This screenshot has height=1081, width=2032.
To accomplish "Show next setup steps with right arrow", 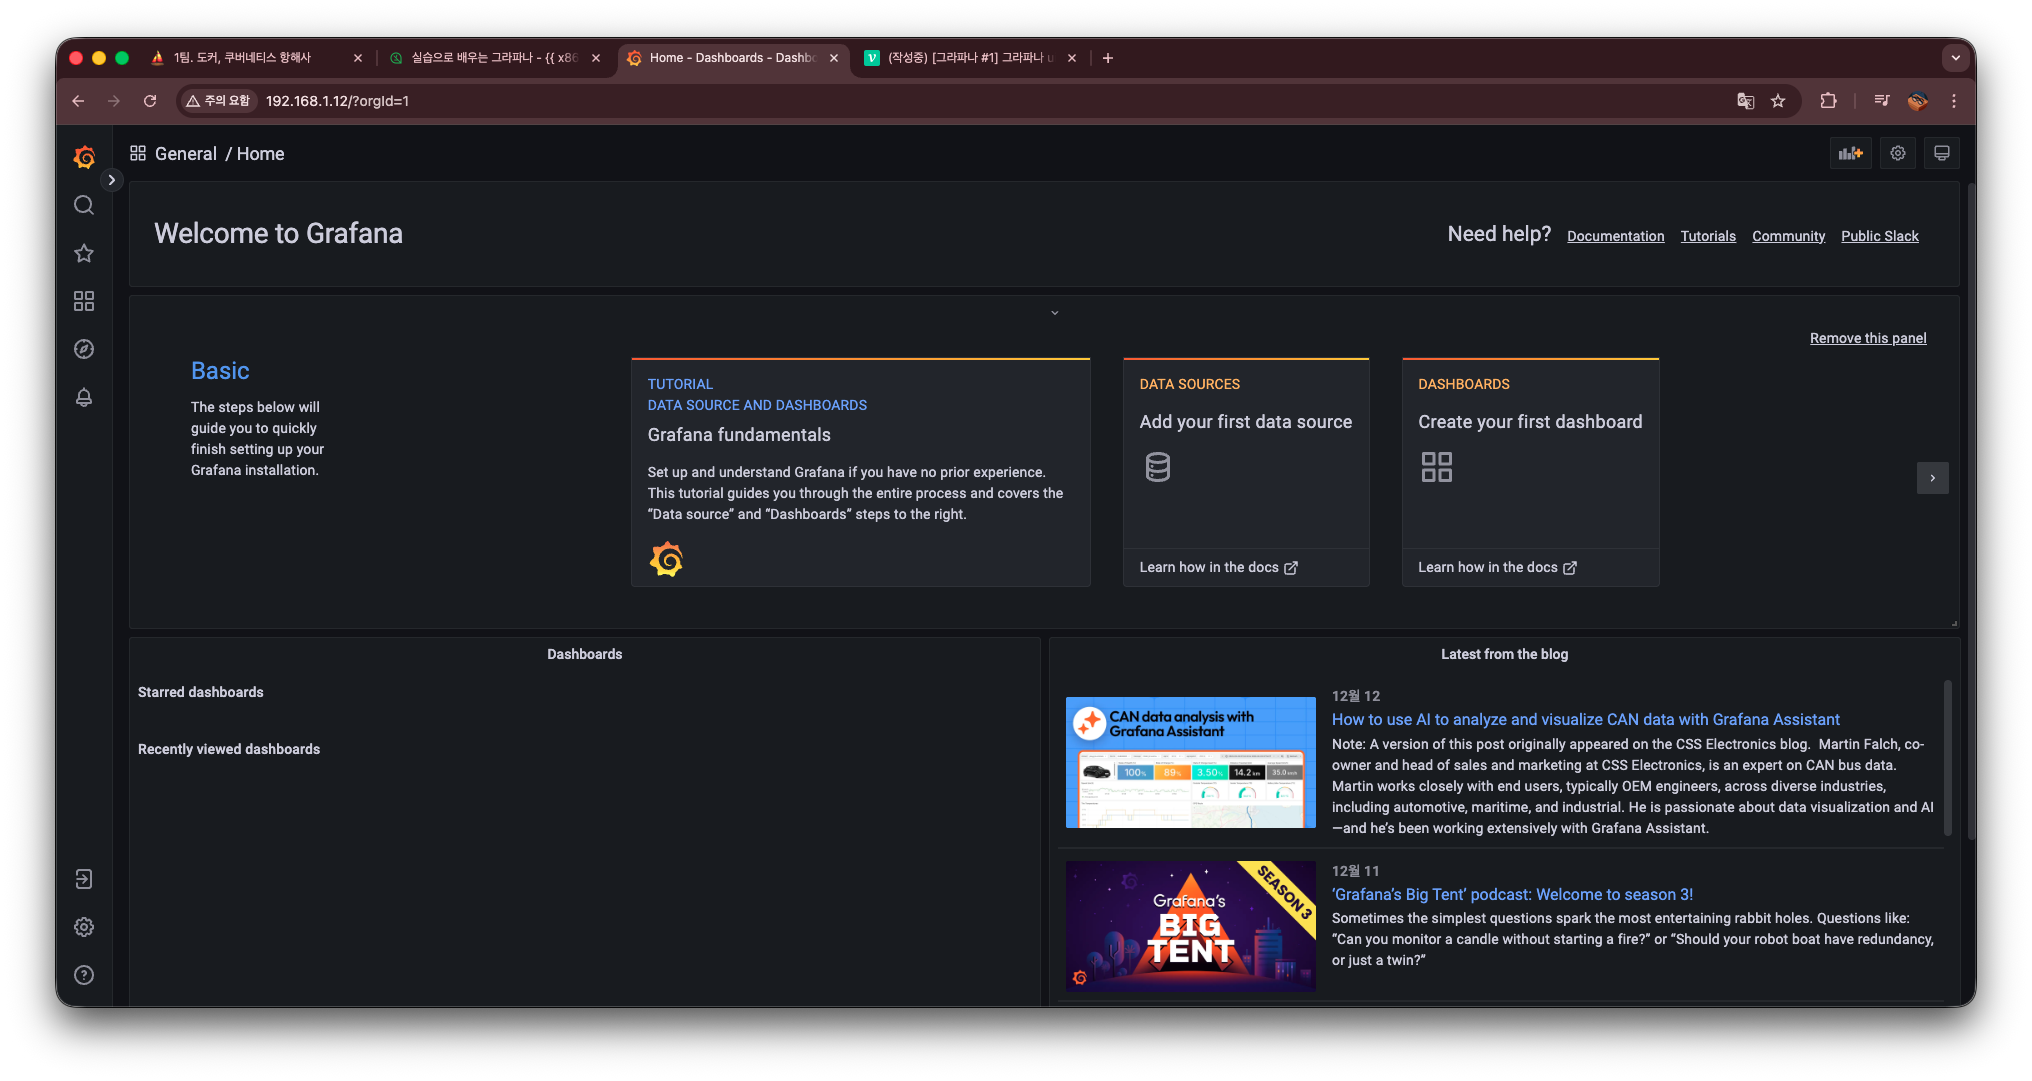I will point(1932,478).
